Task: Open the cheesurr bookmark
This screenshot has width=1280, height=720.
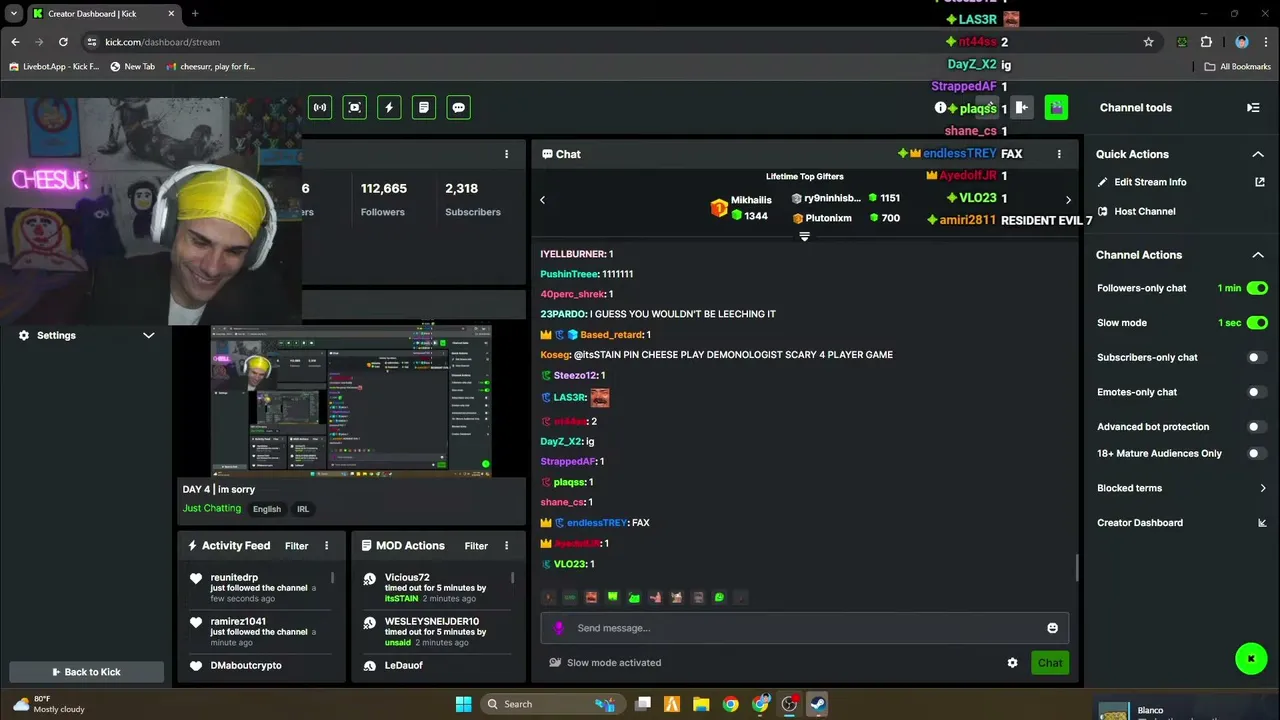Action: (x=211, y=67)
